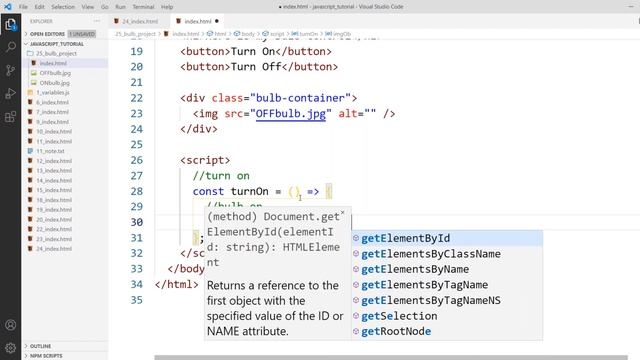Choose getElementsByTagName suggestion

[447, 284]
